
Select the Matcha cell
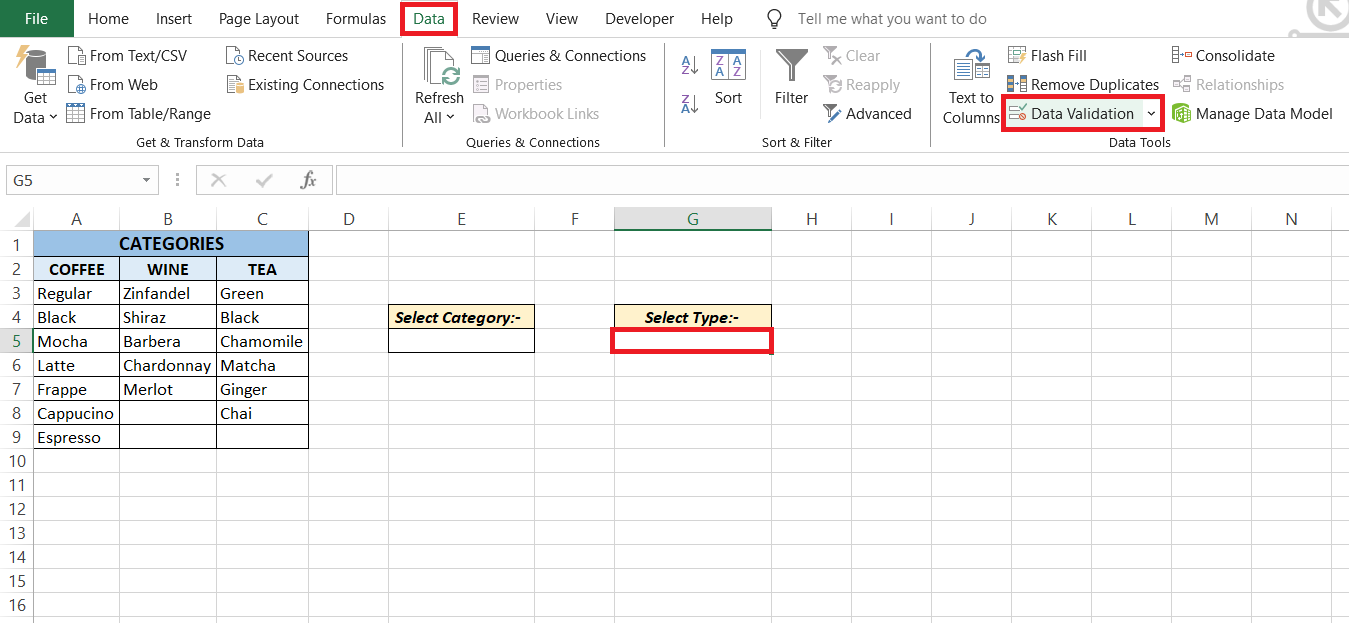(x=262, y=365)
